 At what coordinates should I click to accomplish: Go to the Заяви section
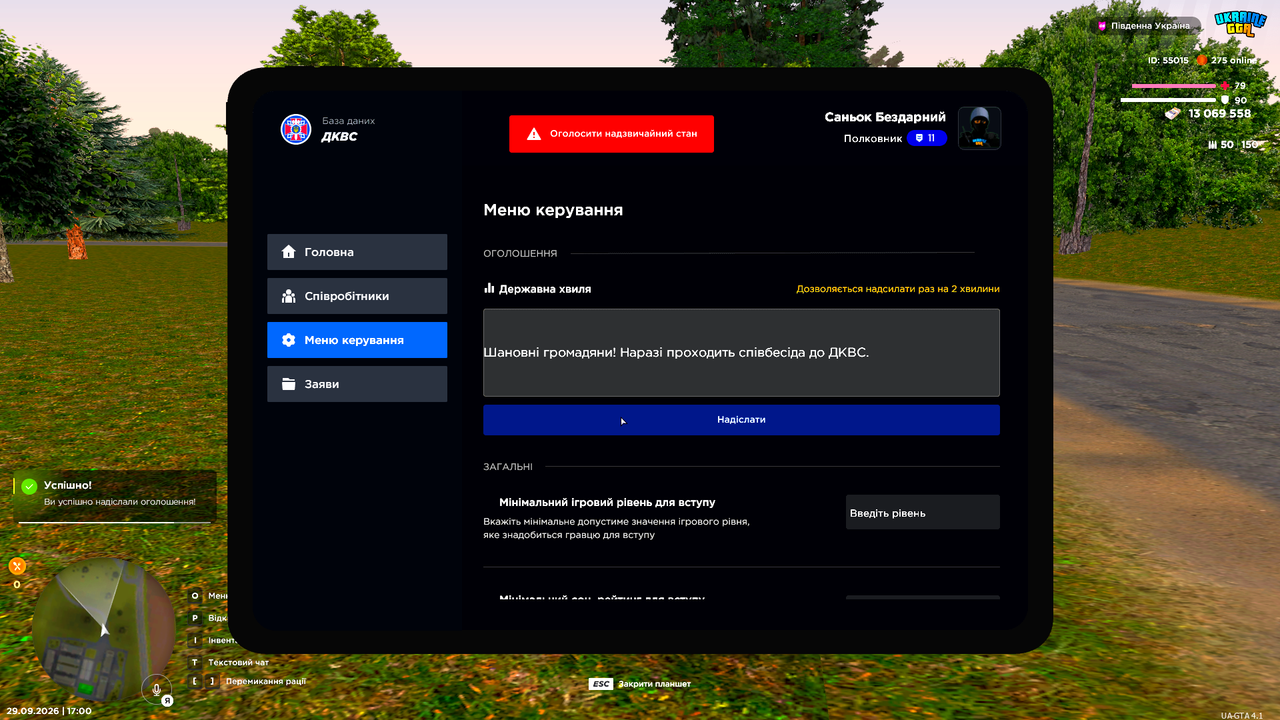point(357,384)
